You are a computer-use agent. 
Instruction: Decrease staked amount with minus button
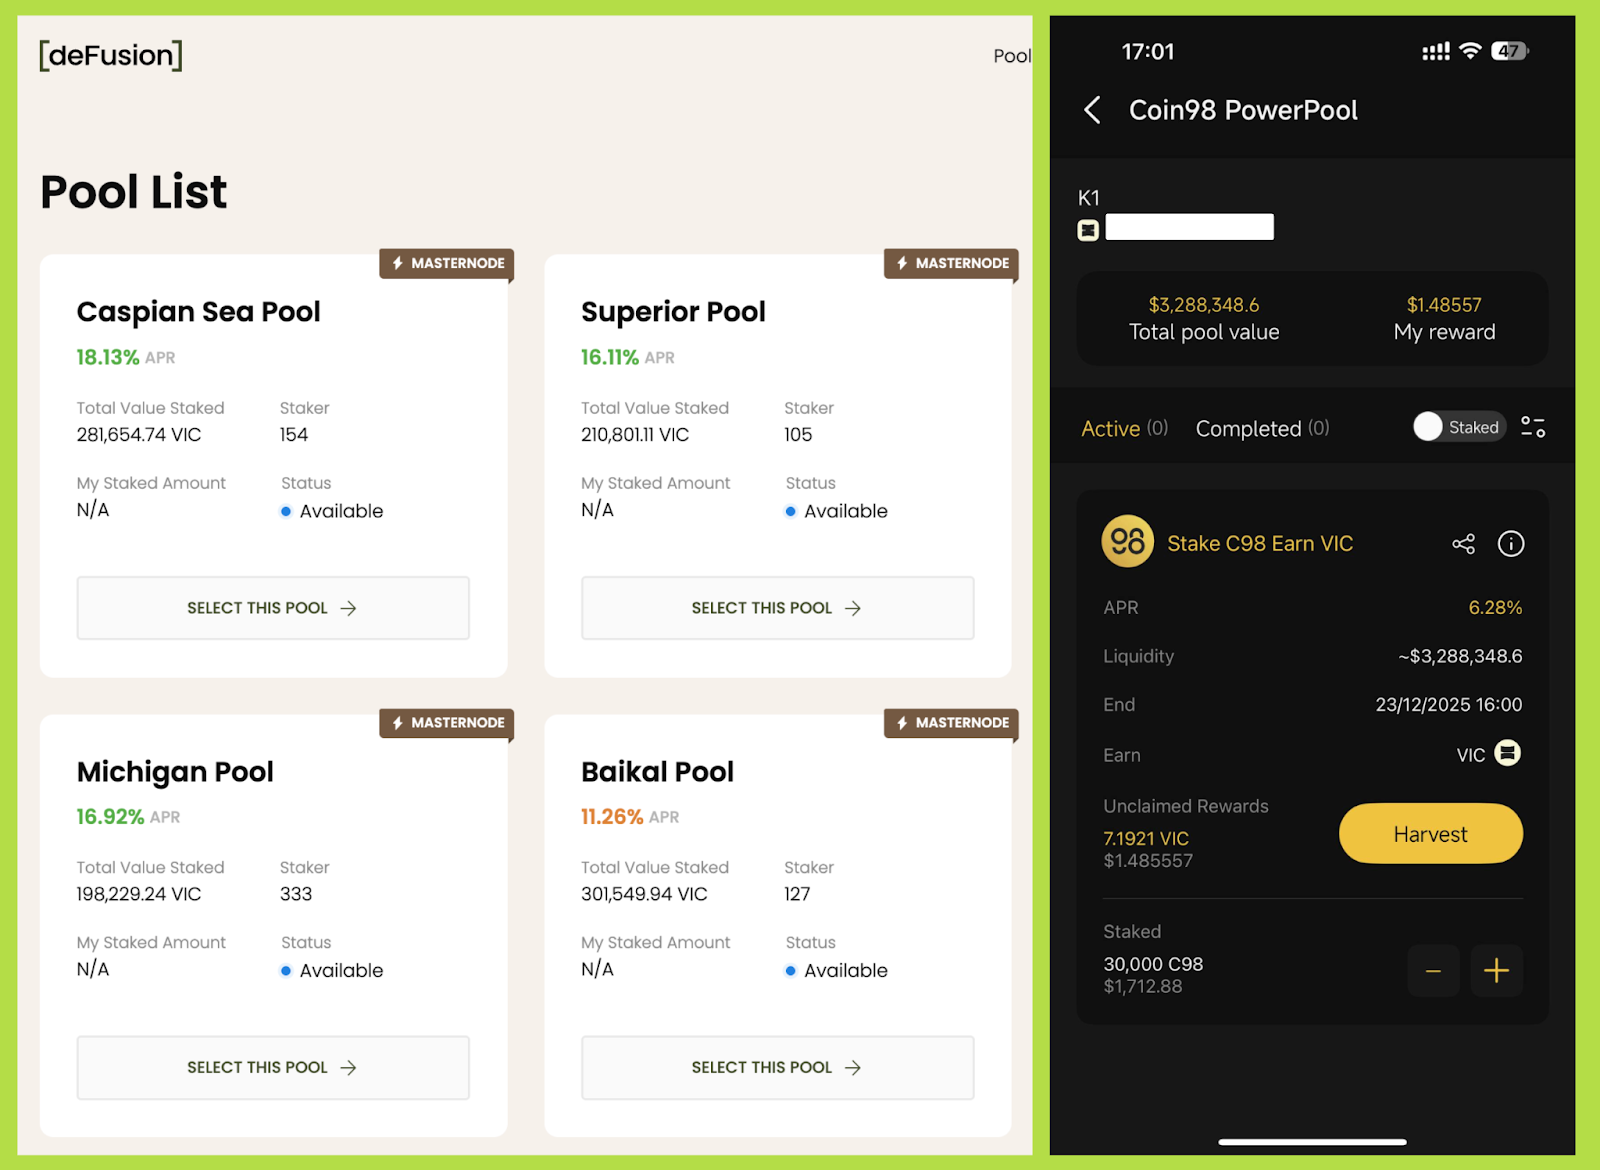pyautogui.click(x=1433, y=971)
